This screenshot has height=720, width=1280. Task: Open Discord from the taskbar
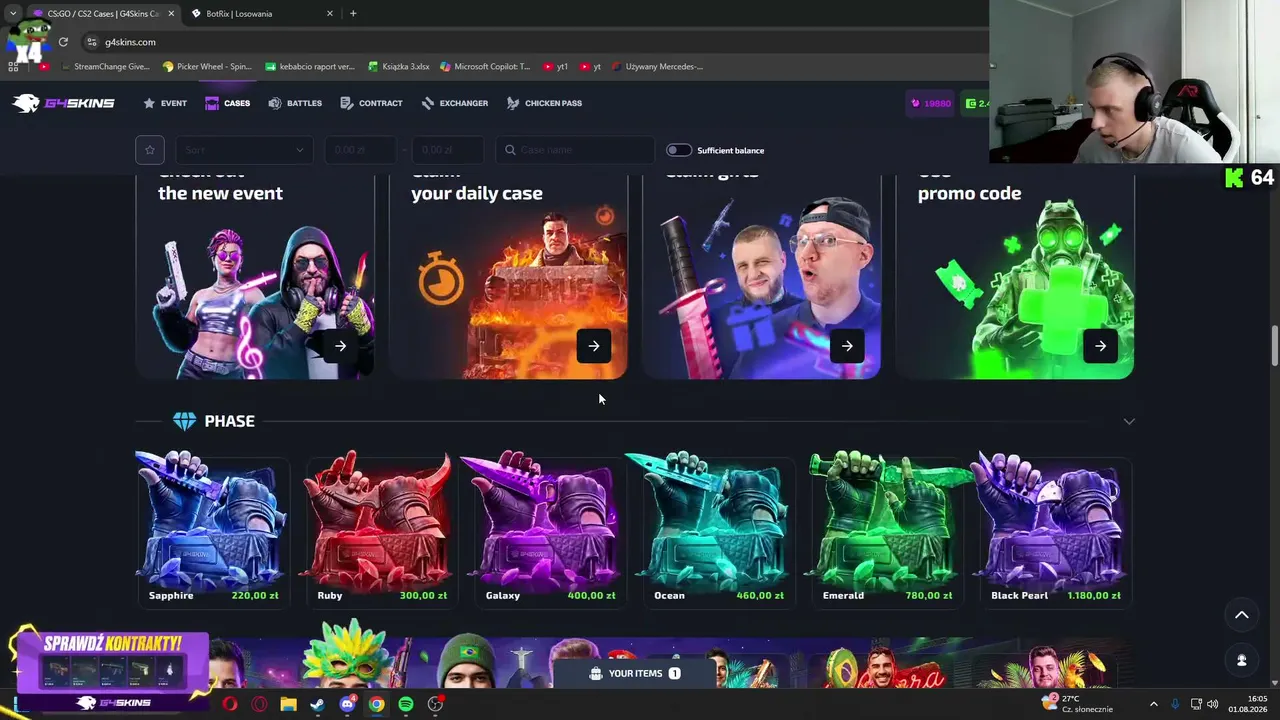[x=347, y=704]
